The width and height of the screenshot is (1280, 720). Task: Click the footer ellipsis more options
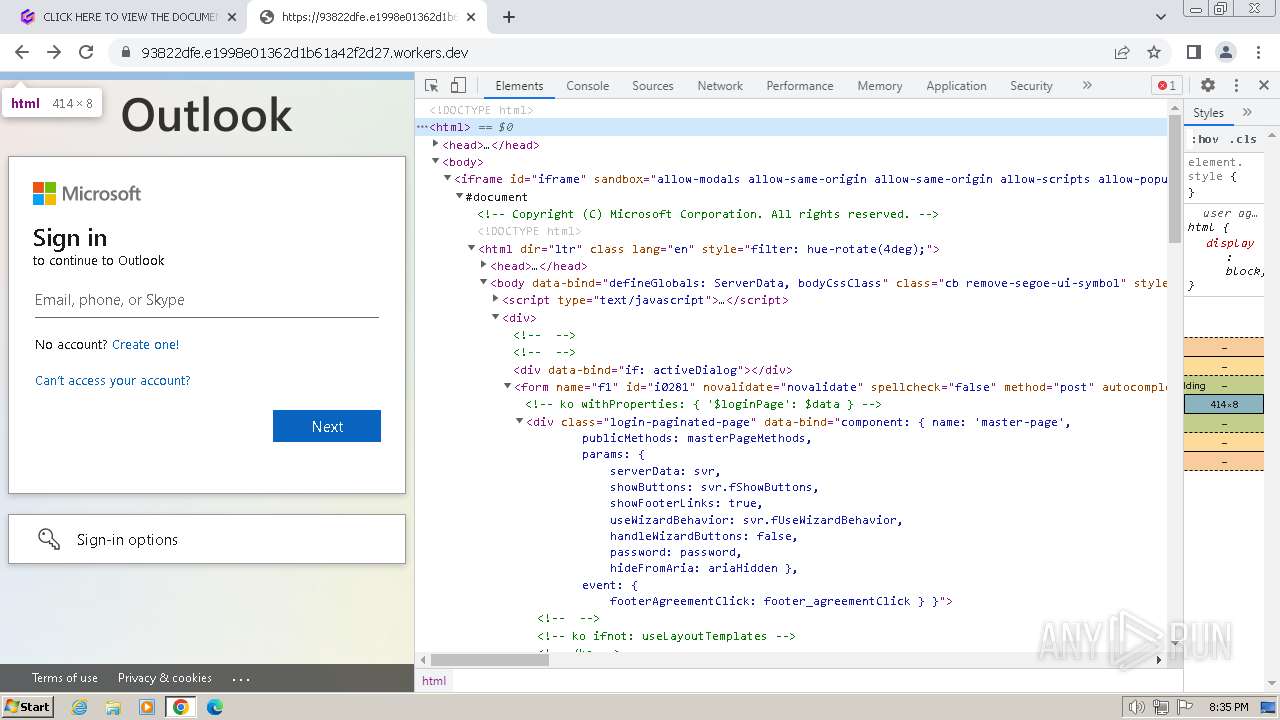241,678
